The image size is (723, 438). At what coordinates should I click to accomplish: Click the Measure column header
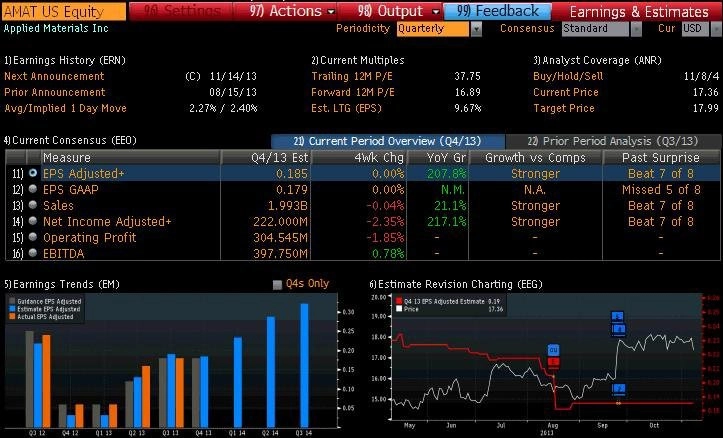(130, 158)
